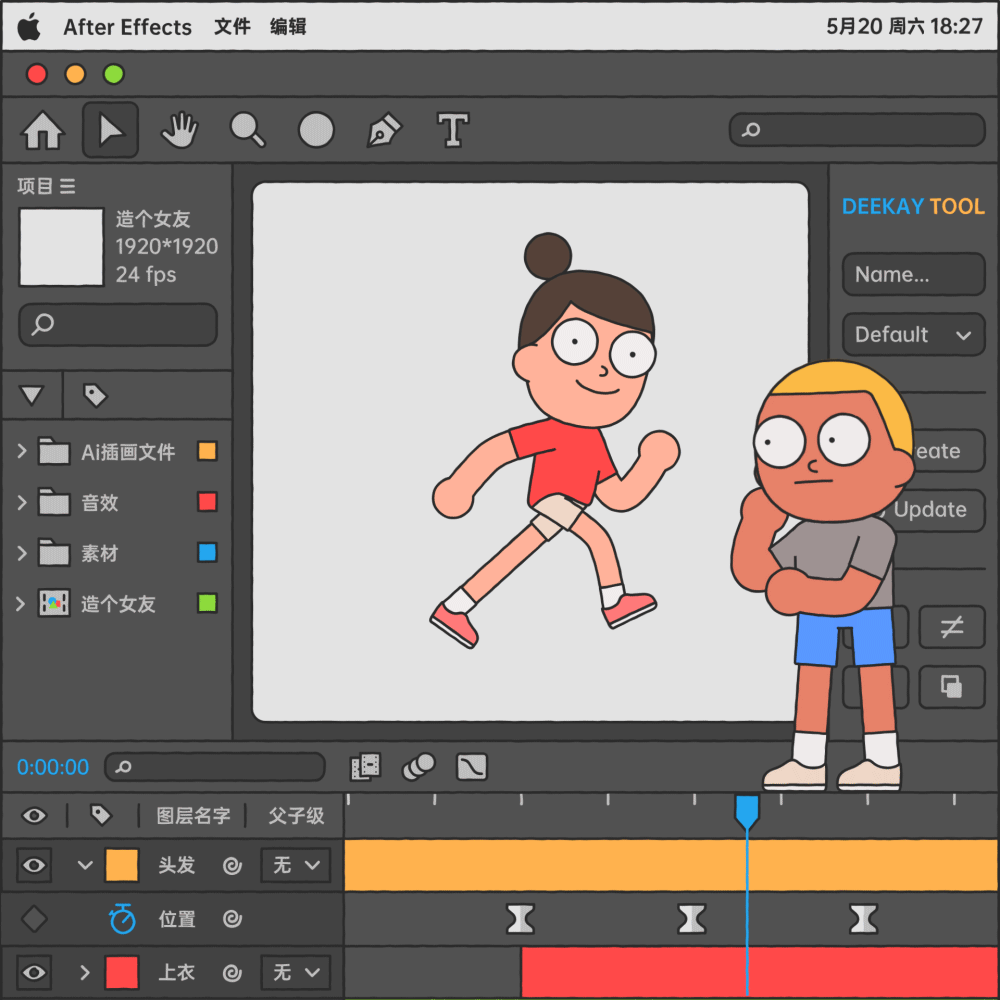Collapse the 头发 layer chevron
1000x1000 pixels.
click(x=85, y=865)
